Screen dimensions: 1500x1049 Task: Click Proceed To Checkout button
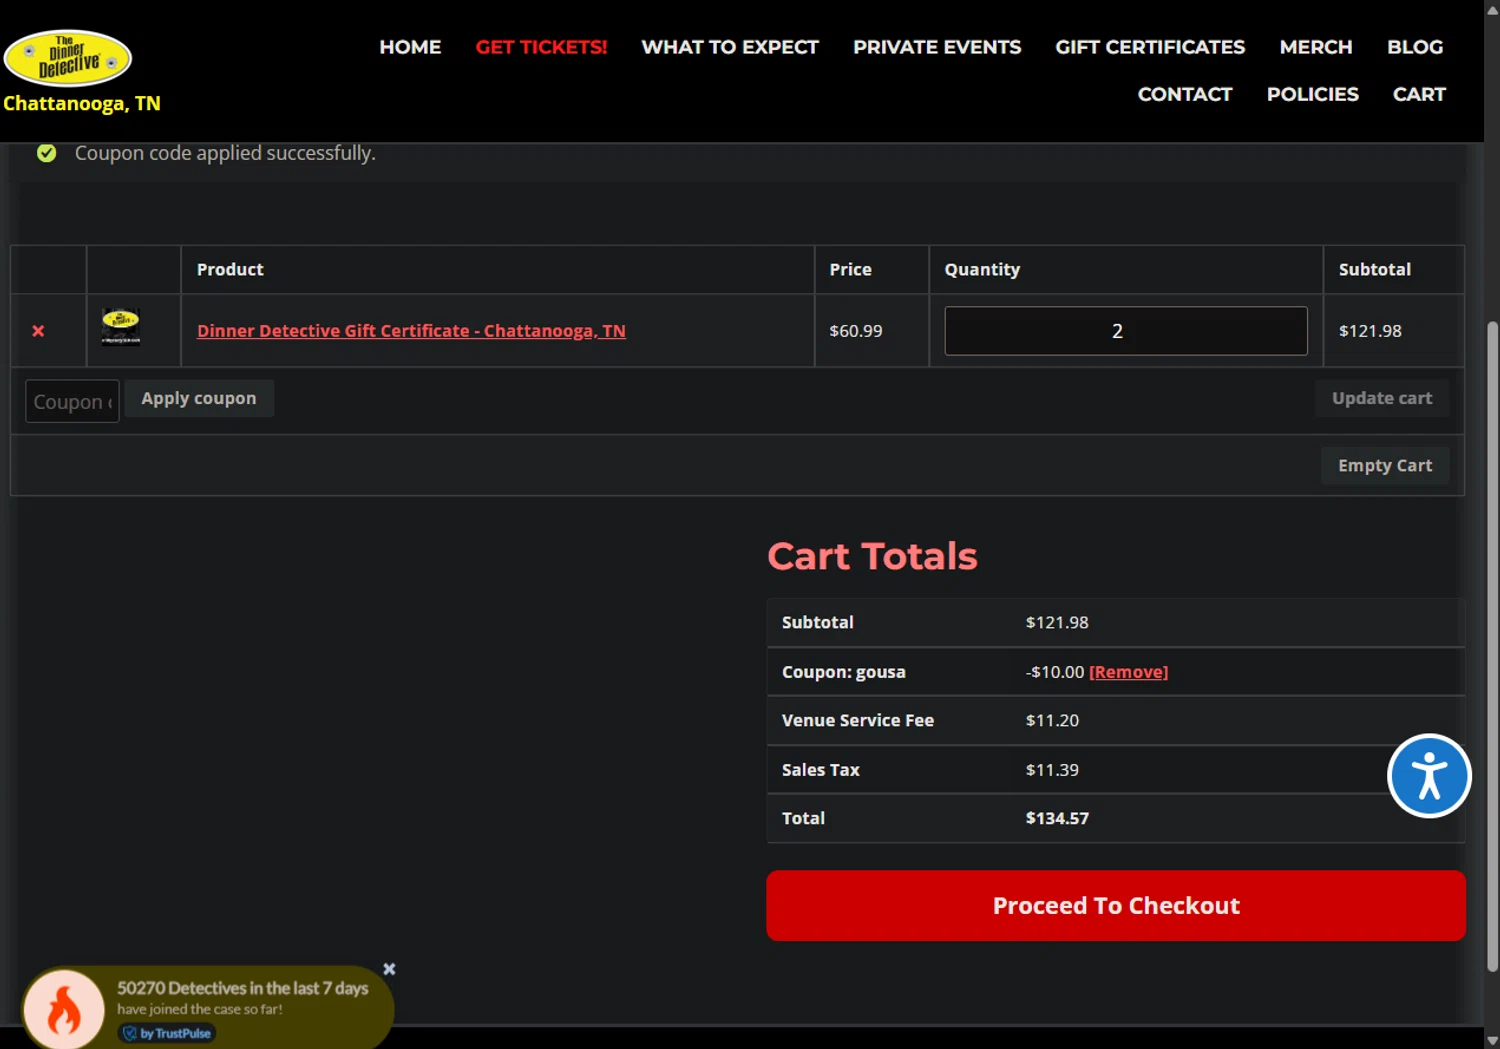pos(1116,905)
